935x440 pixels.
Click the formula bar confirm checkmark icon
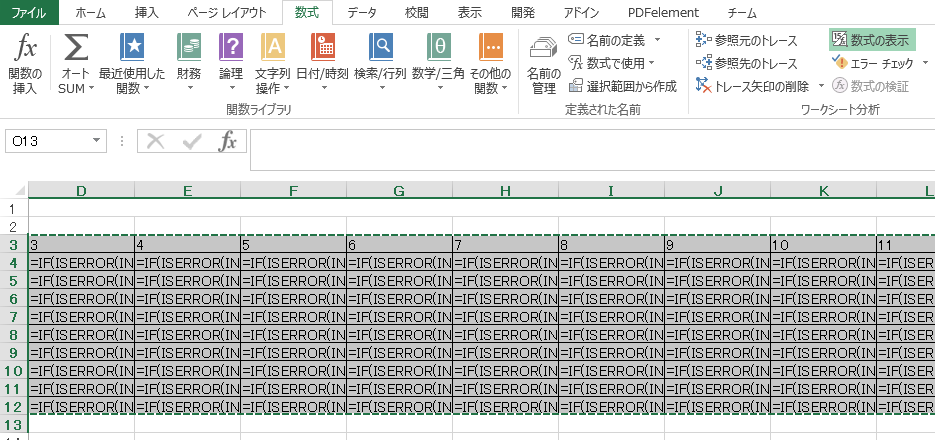193,141
